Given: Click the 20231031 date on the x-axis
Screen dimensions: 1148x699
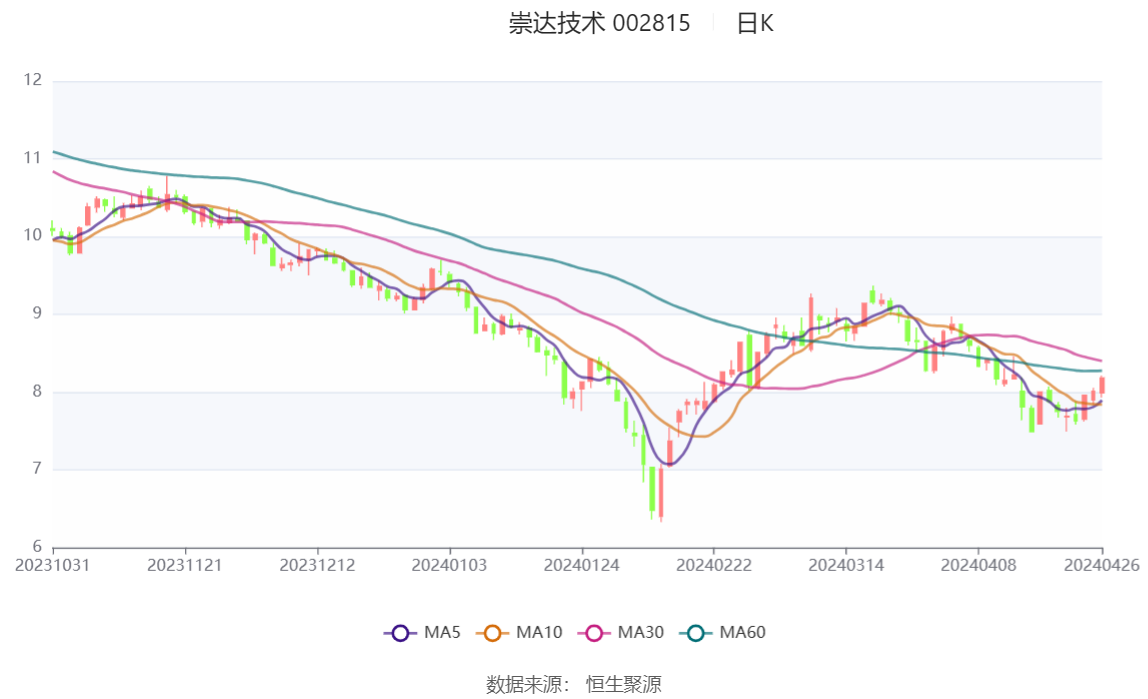Looking at the screenshot, I should 53,565.
